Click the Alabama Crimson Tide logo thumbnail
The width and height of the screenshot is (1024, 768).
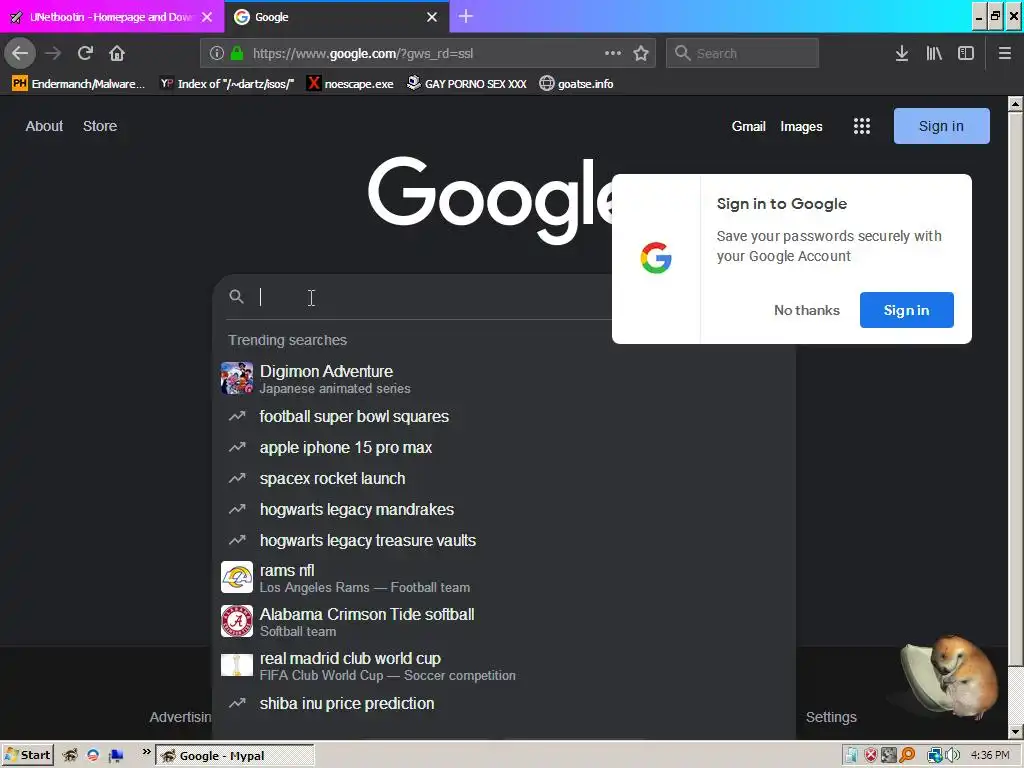[237, 621]
